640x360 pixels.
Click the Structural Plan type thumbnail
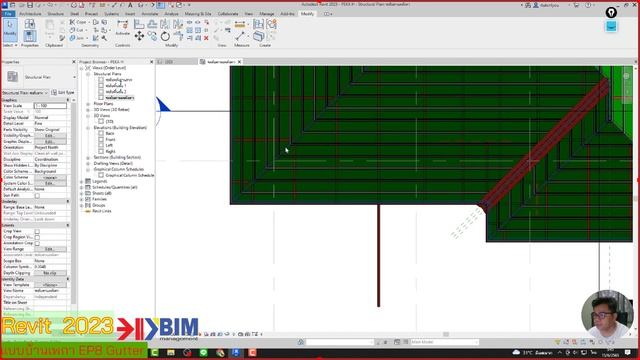(13, 77)
